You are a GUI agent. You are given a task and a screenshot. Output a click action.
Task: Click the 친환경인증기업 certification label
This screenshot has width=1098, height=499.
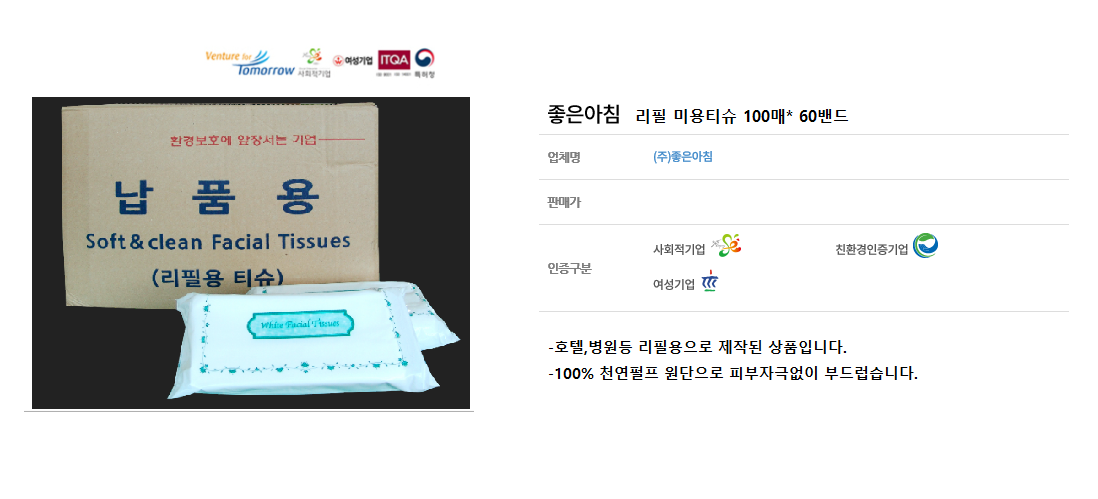pos(871,249)
